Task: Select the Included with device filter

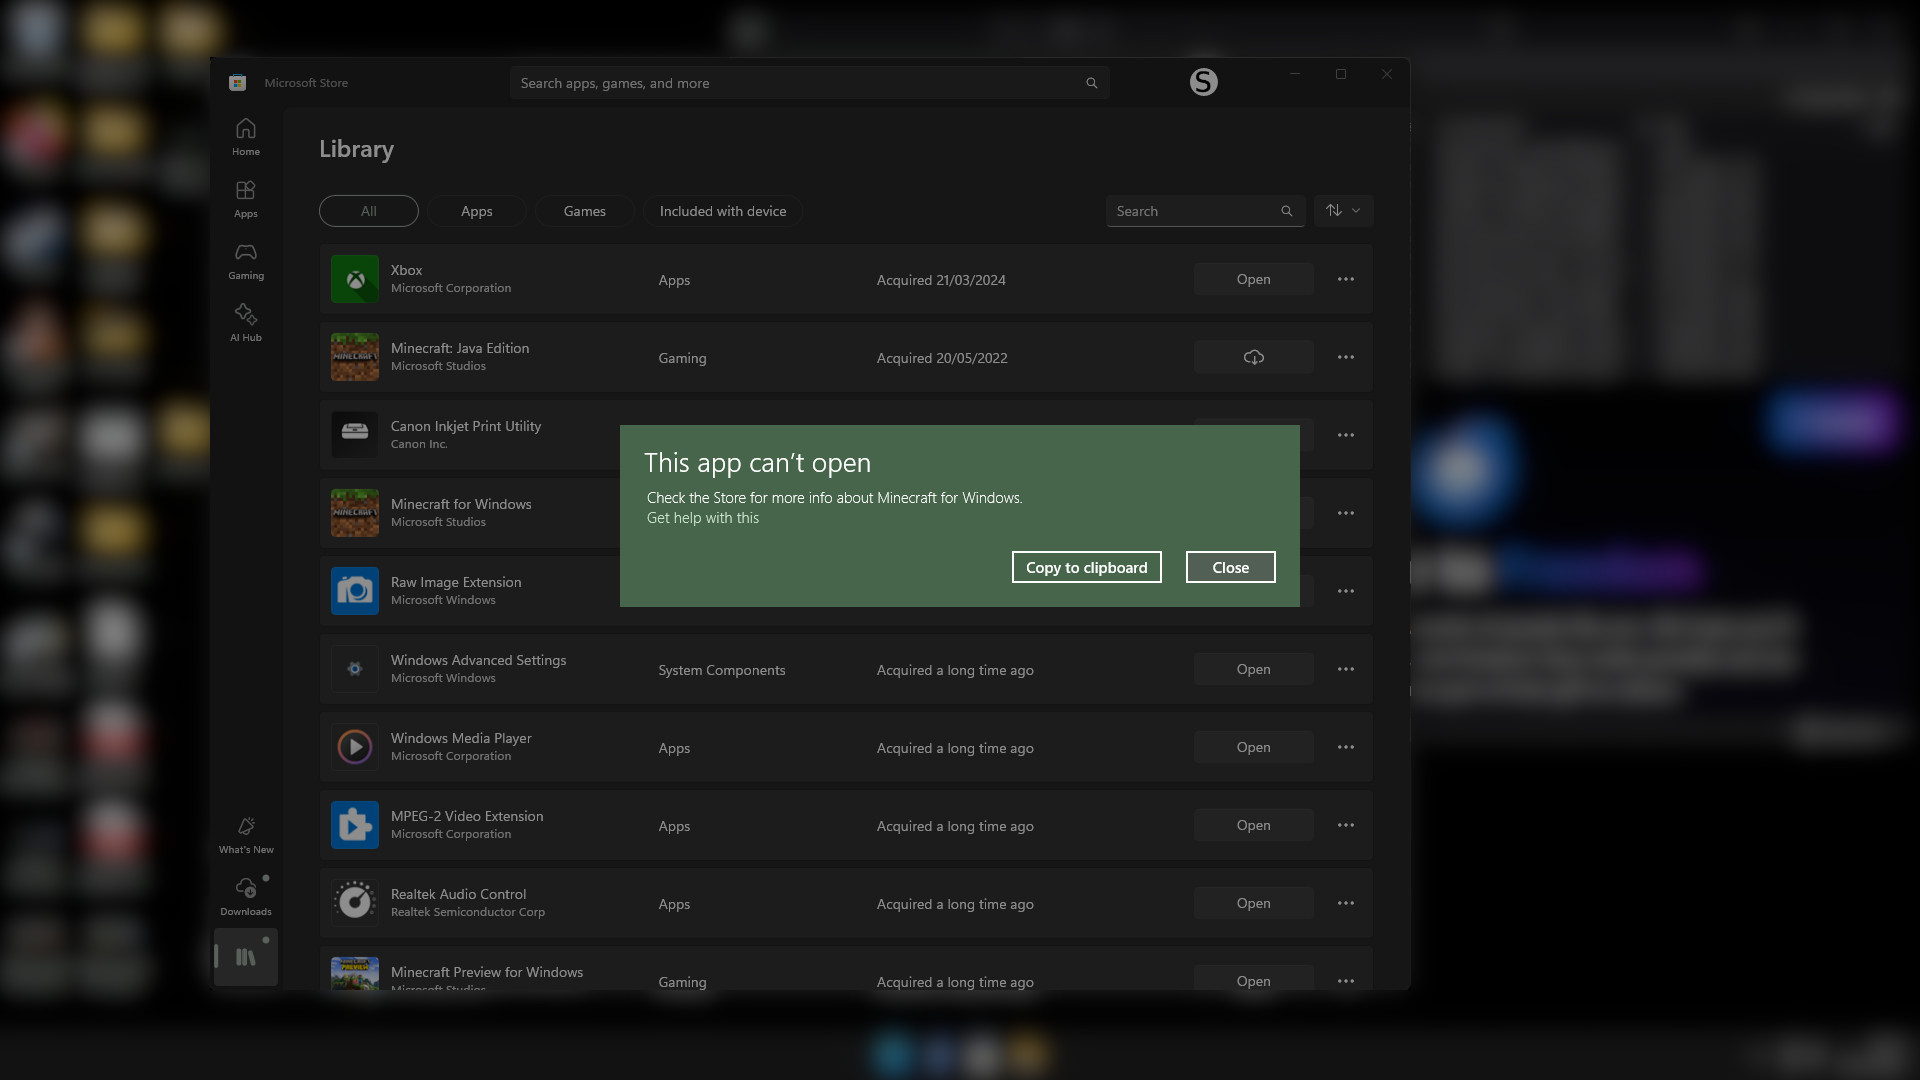Action: coord(722,211)
